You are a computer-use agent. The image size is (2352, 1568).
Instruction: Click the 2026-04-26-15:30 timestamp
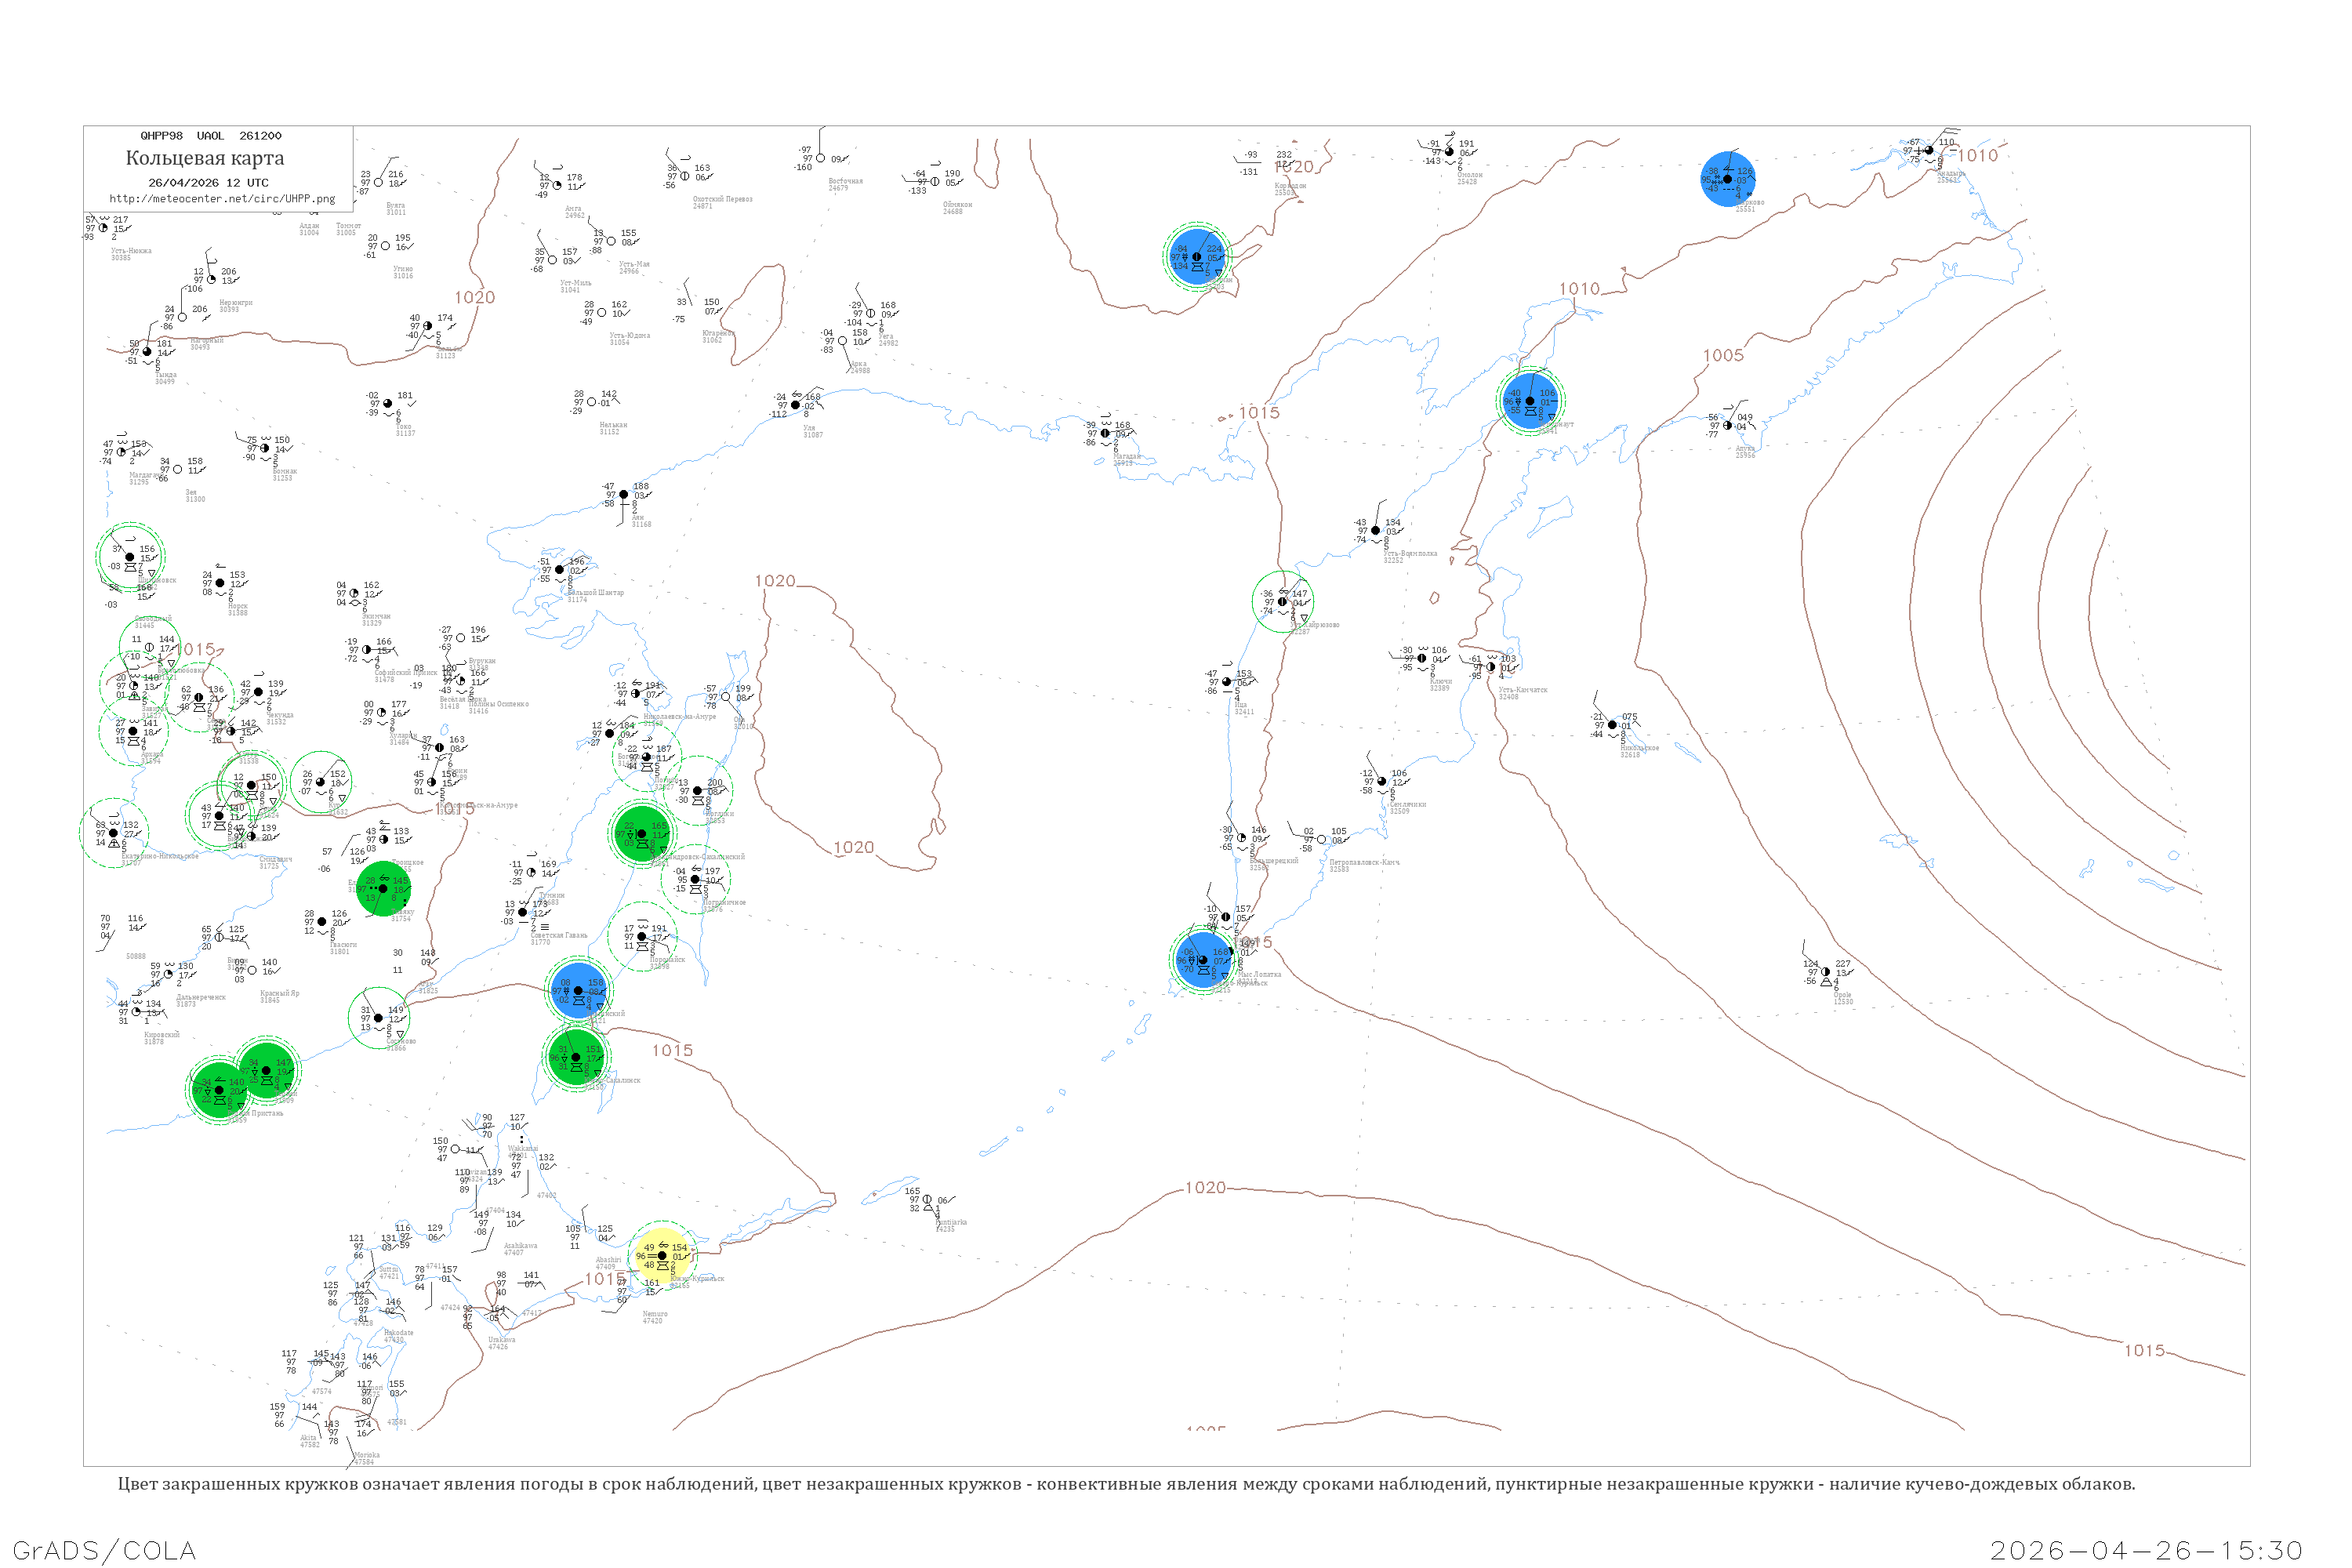click(2146, 1550)
